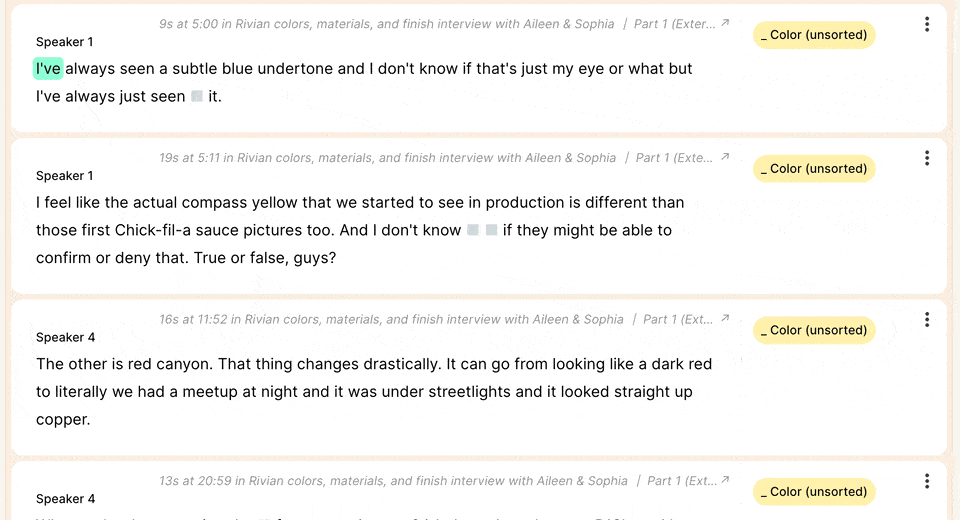Open options menu for the 5:11 highlight
960x520 pixels.
click(x=927, y=158)
